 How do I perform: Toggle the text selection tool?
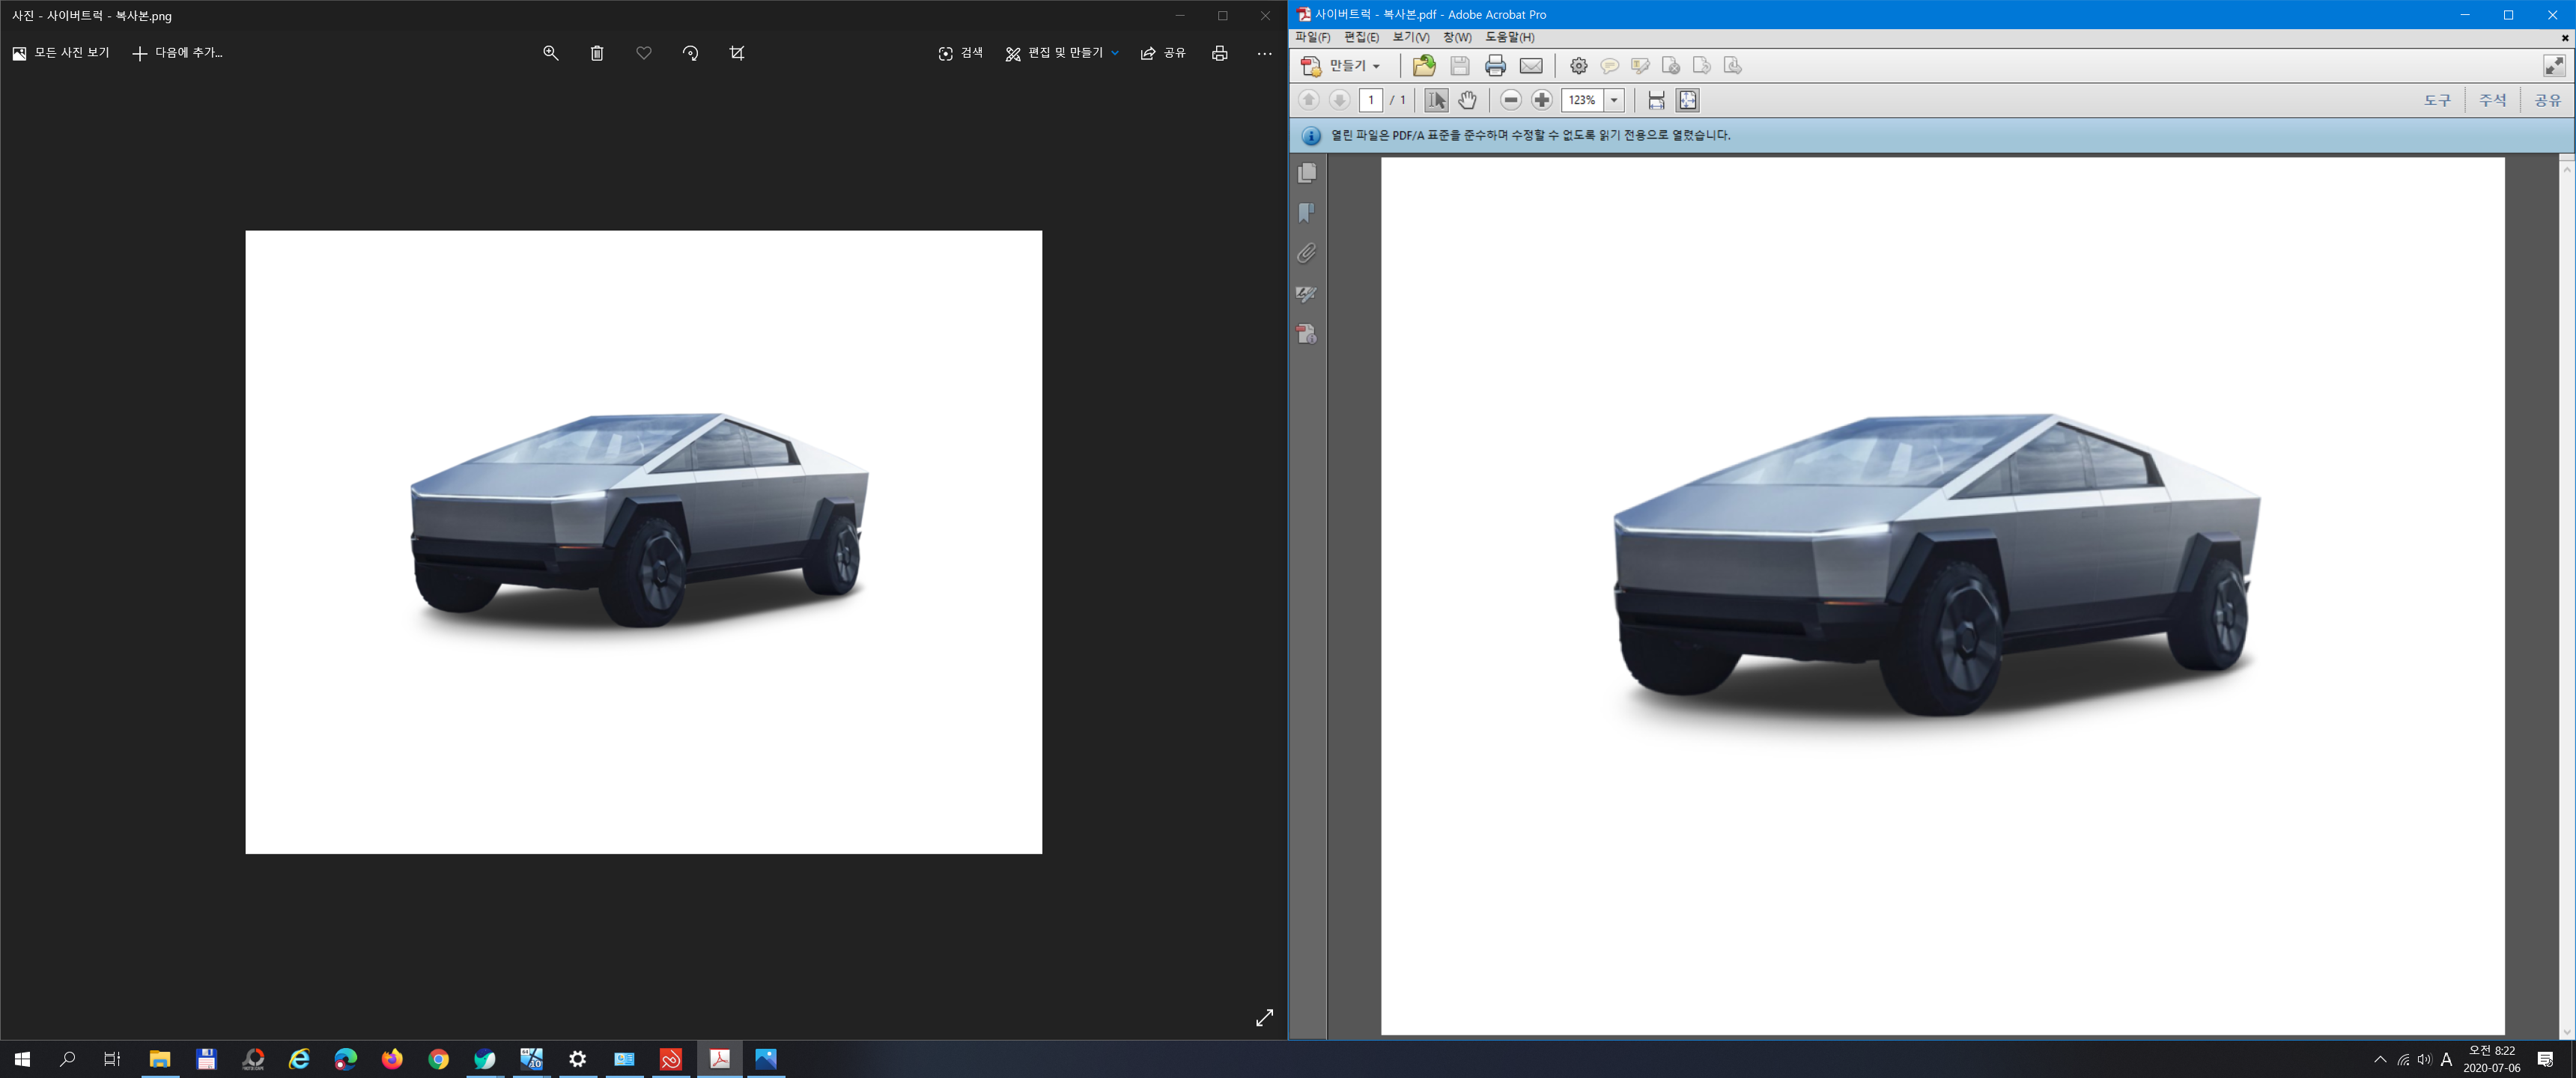pyautogui.click(x=1436, y=100)
